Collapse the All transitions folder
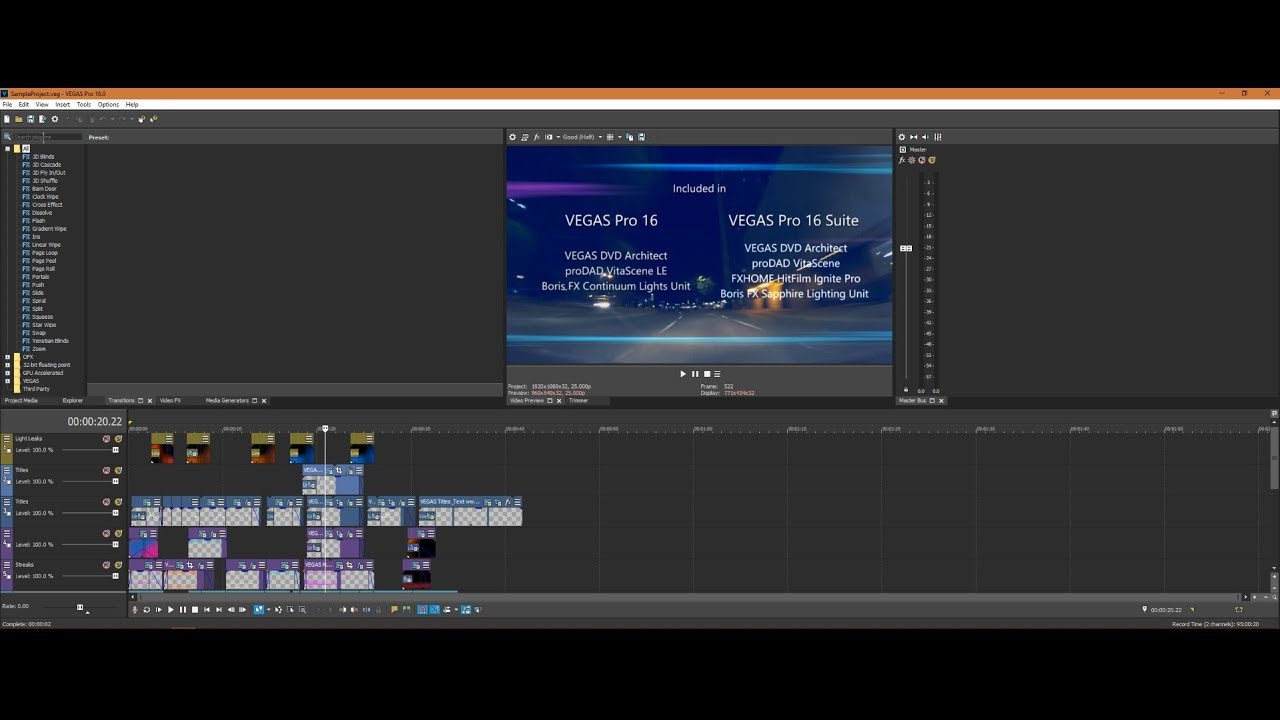Image resolution: width=1280 pixels, height=720 pixels. [x=7, y=149]
